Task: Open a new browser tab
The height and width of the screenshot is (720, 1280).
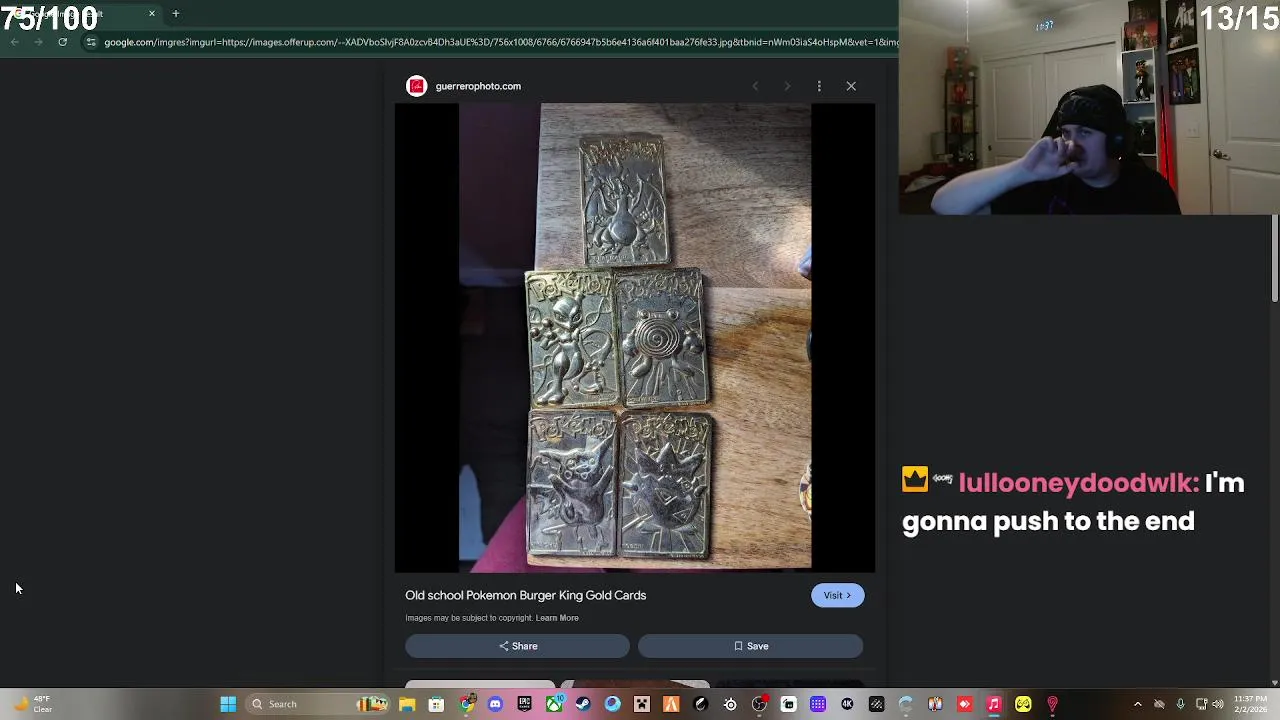Action: [x=175, y=14]
